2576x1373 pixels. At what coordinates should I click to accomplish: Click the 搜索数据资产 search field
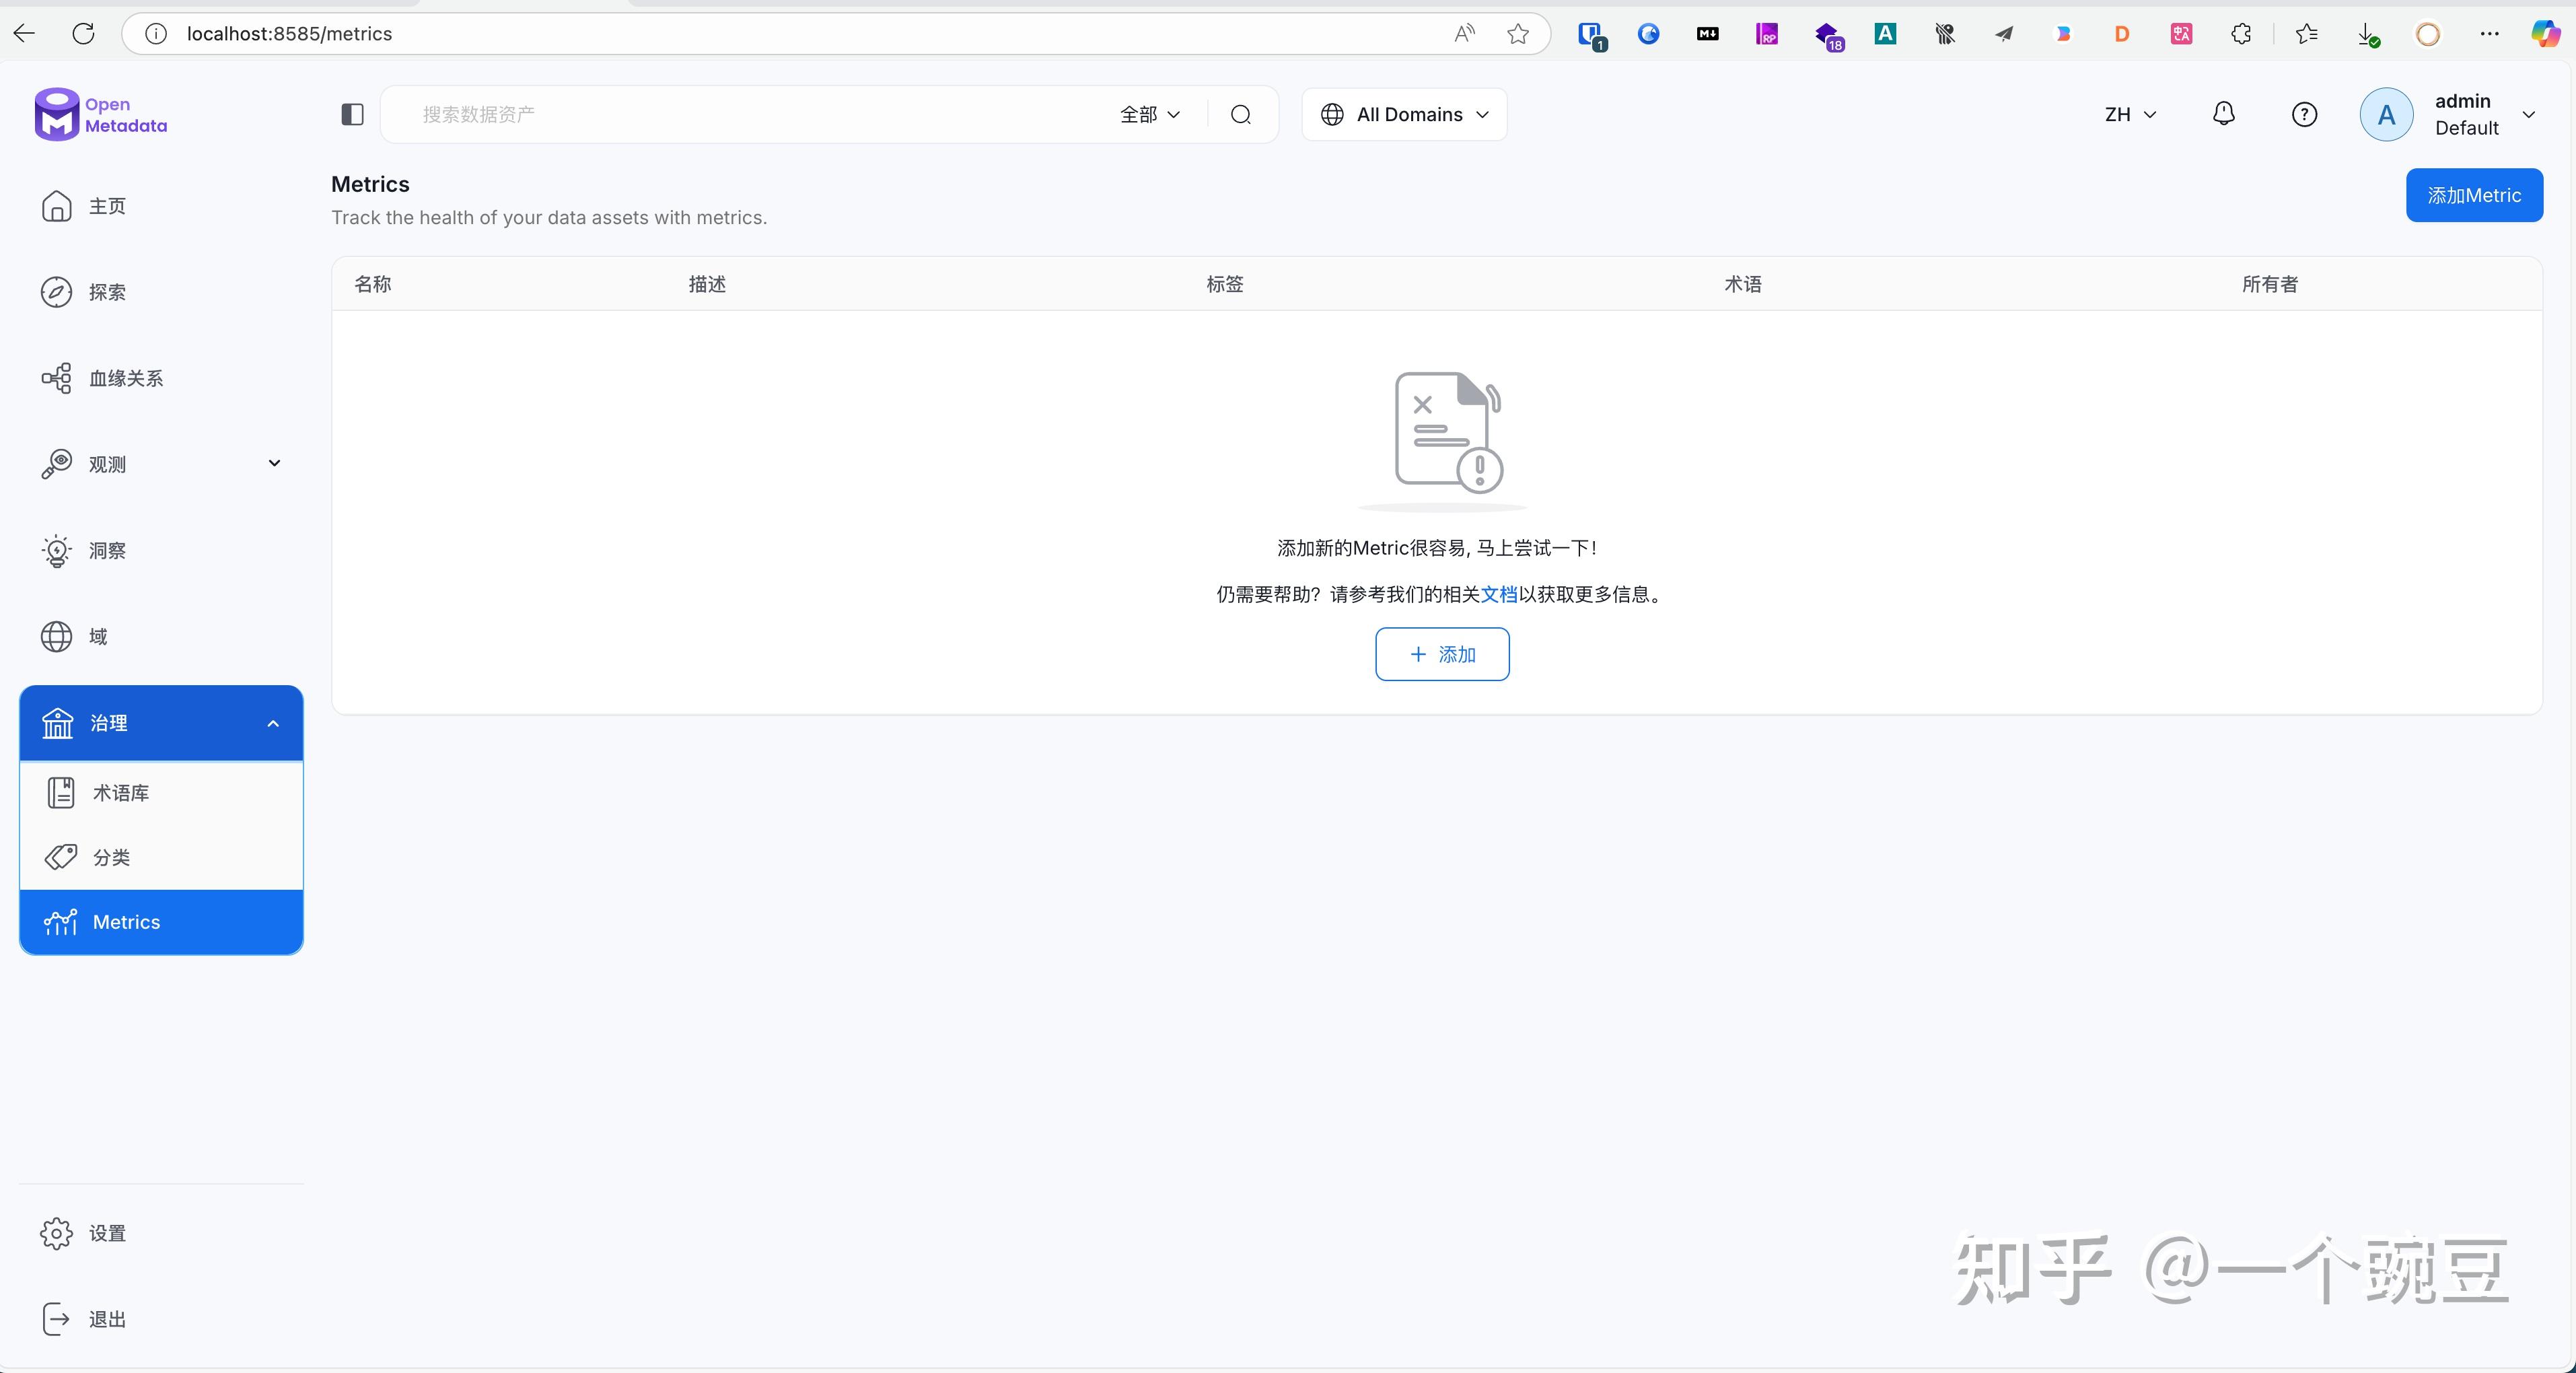coord(750,114)
